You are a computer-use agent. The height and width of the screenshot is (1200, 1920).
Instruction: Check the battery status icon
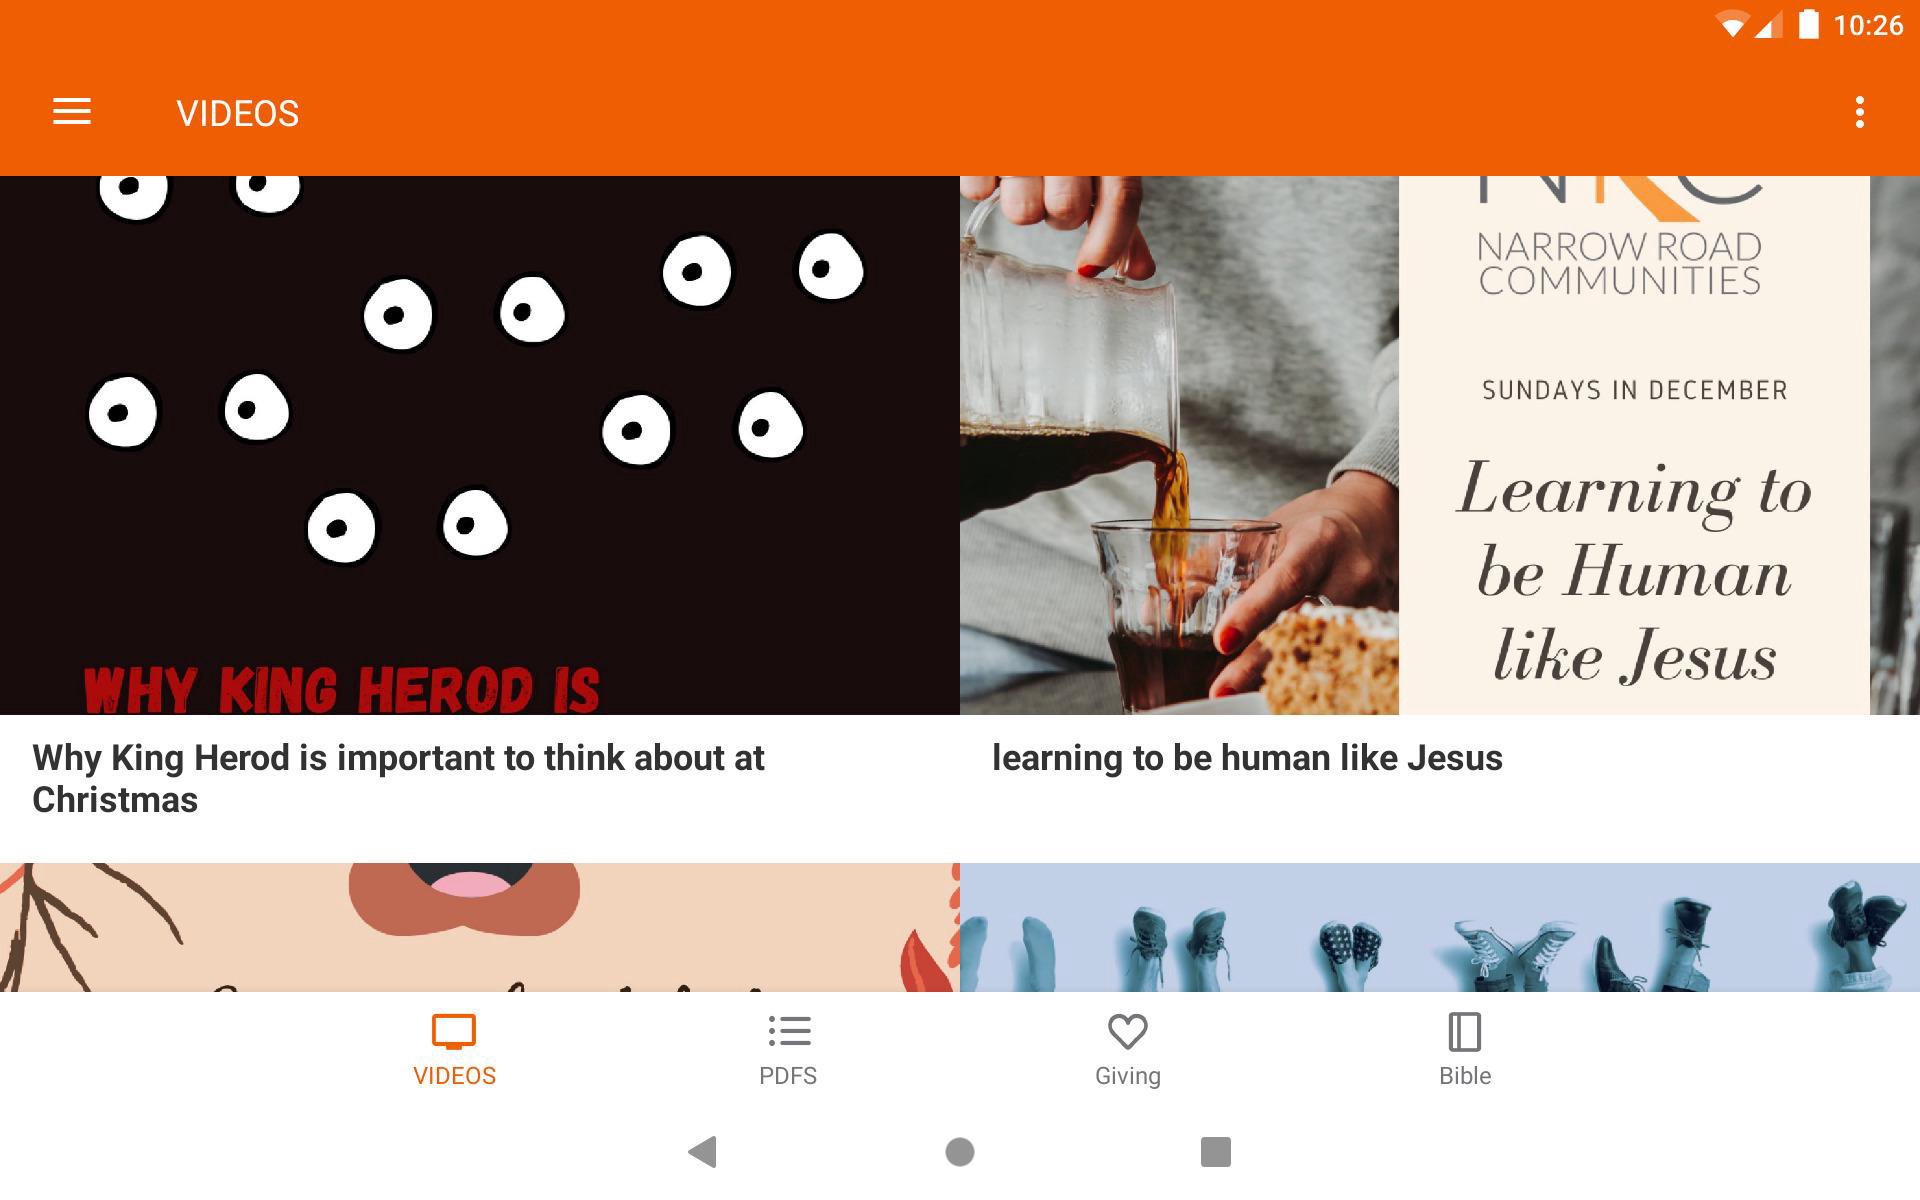point(1809,24)
